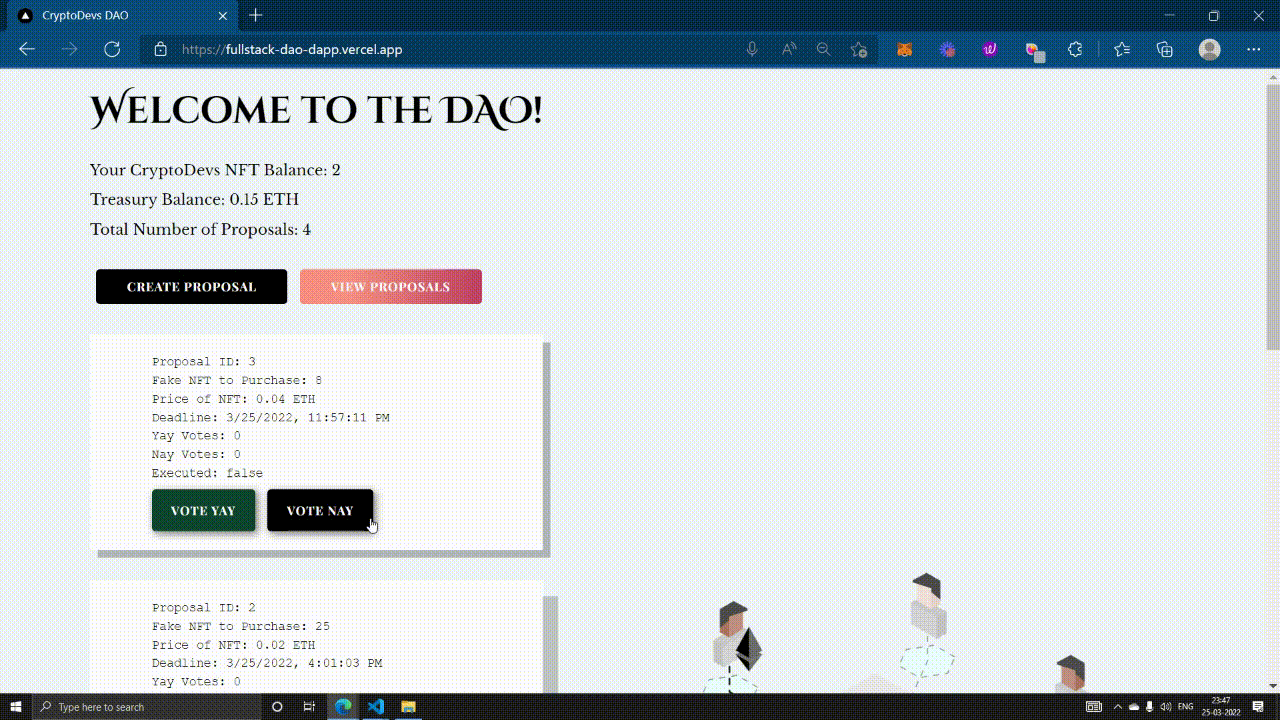This screenshot has height=720, width=1280.
Task: Click the Create Proposal button
Action: [191, 286]
